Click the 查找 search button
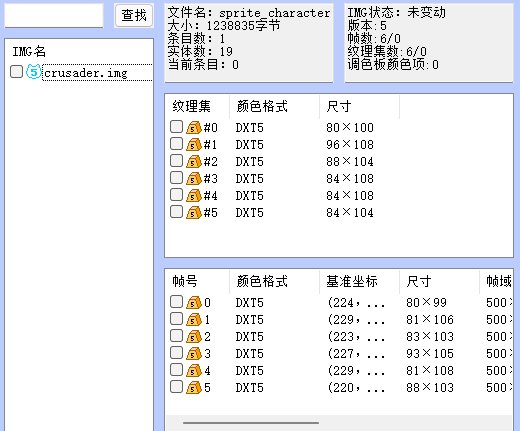Image resolution: width=520 pixels, height=431 pixels. pos(134,15)
